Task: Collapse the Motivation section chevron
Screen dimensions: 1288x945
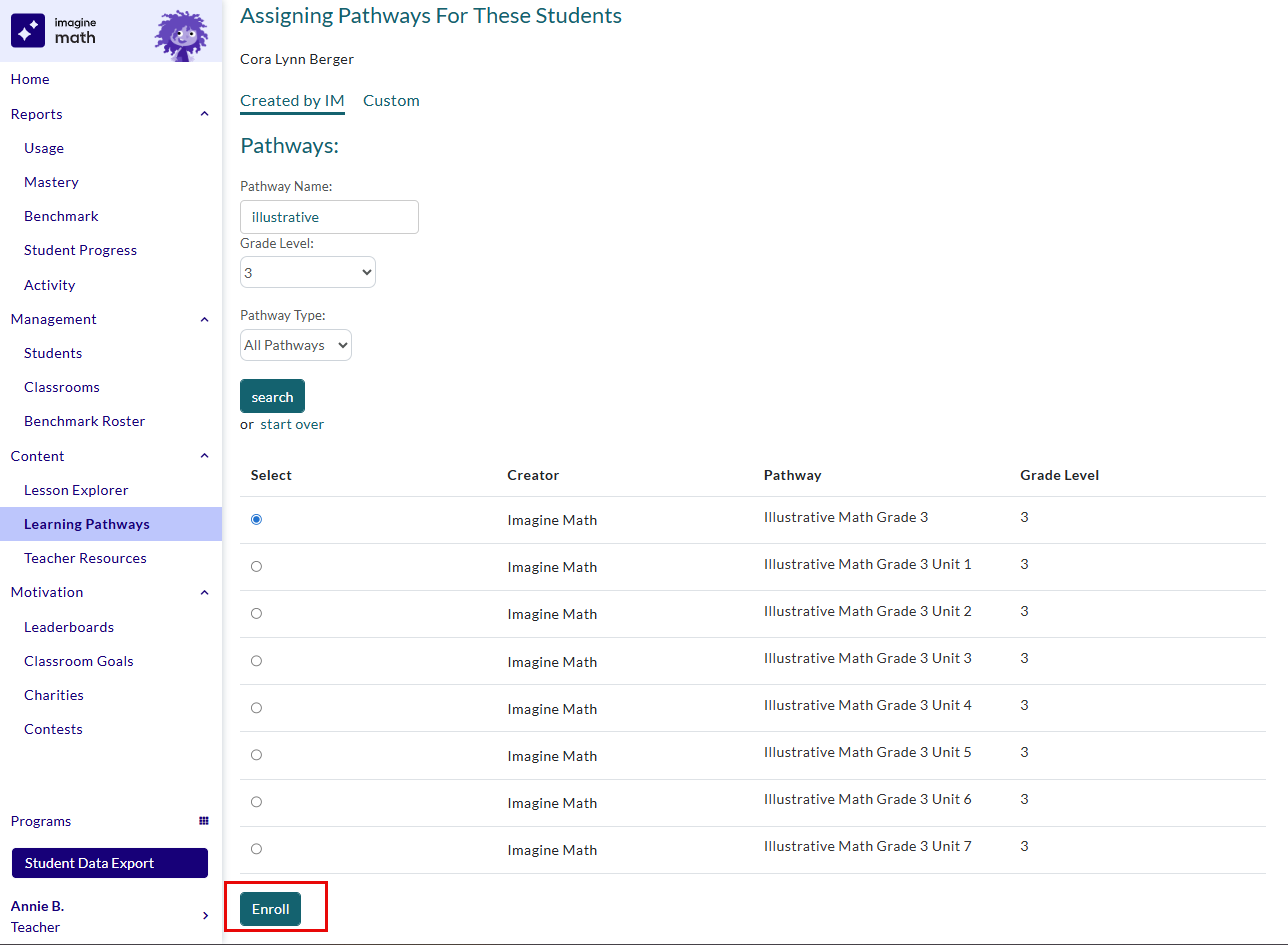Action: click(204, 593)
